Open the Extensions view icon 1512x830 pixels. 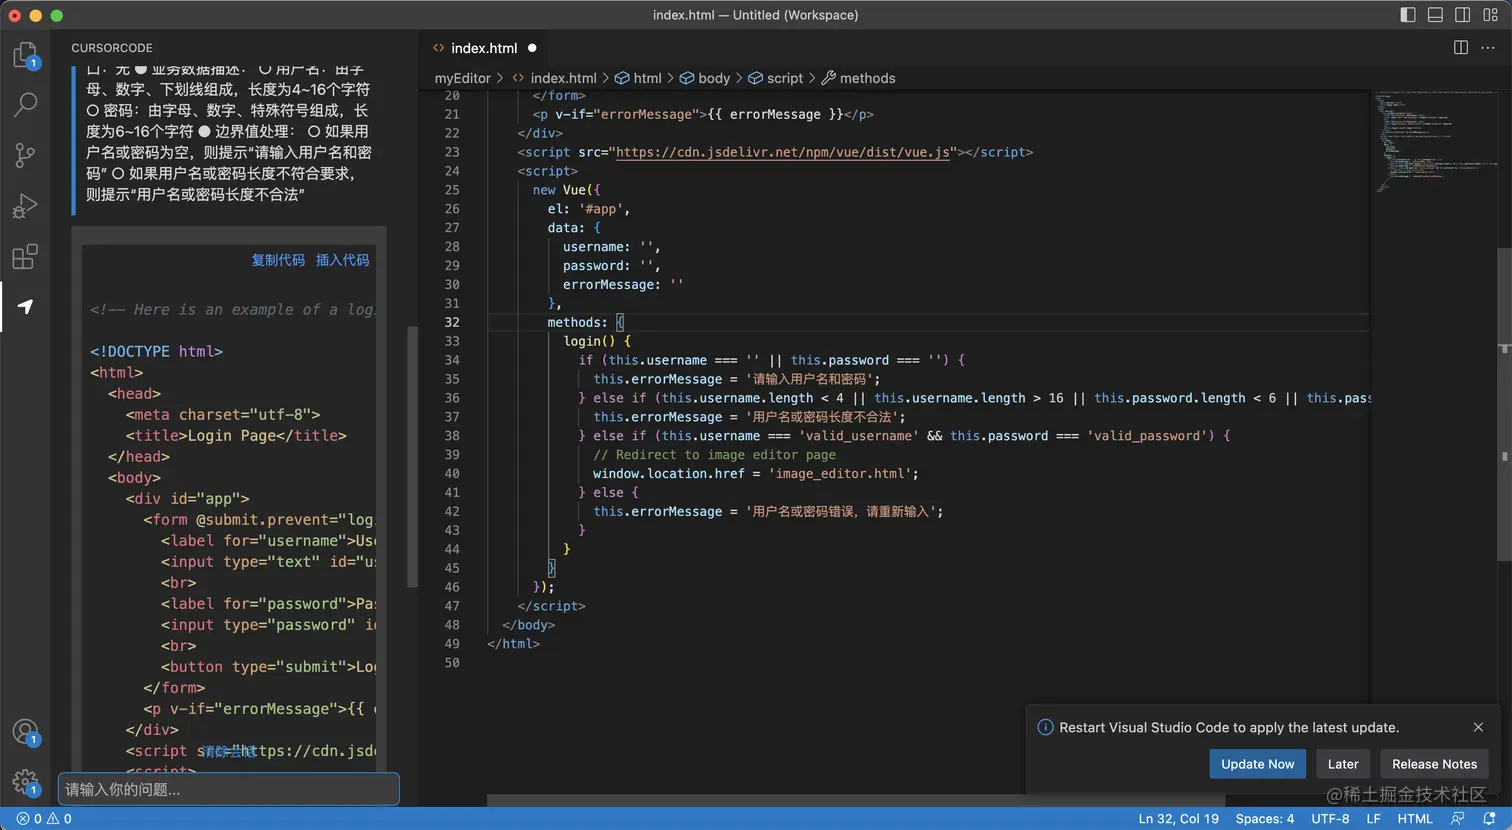(25, 257)
